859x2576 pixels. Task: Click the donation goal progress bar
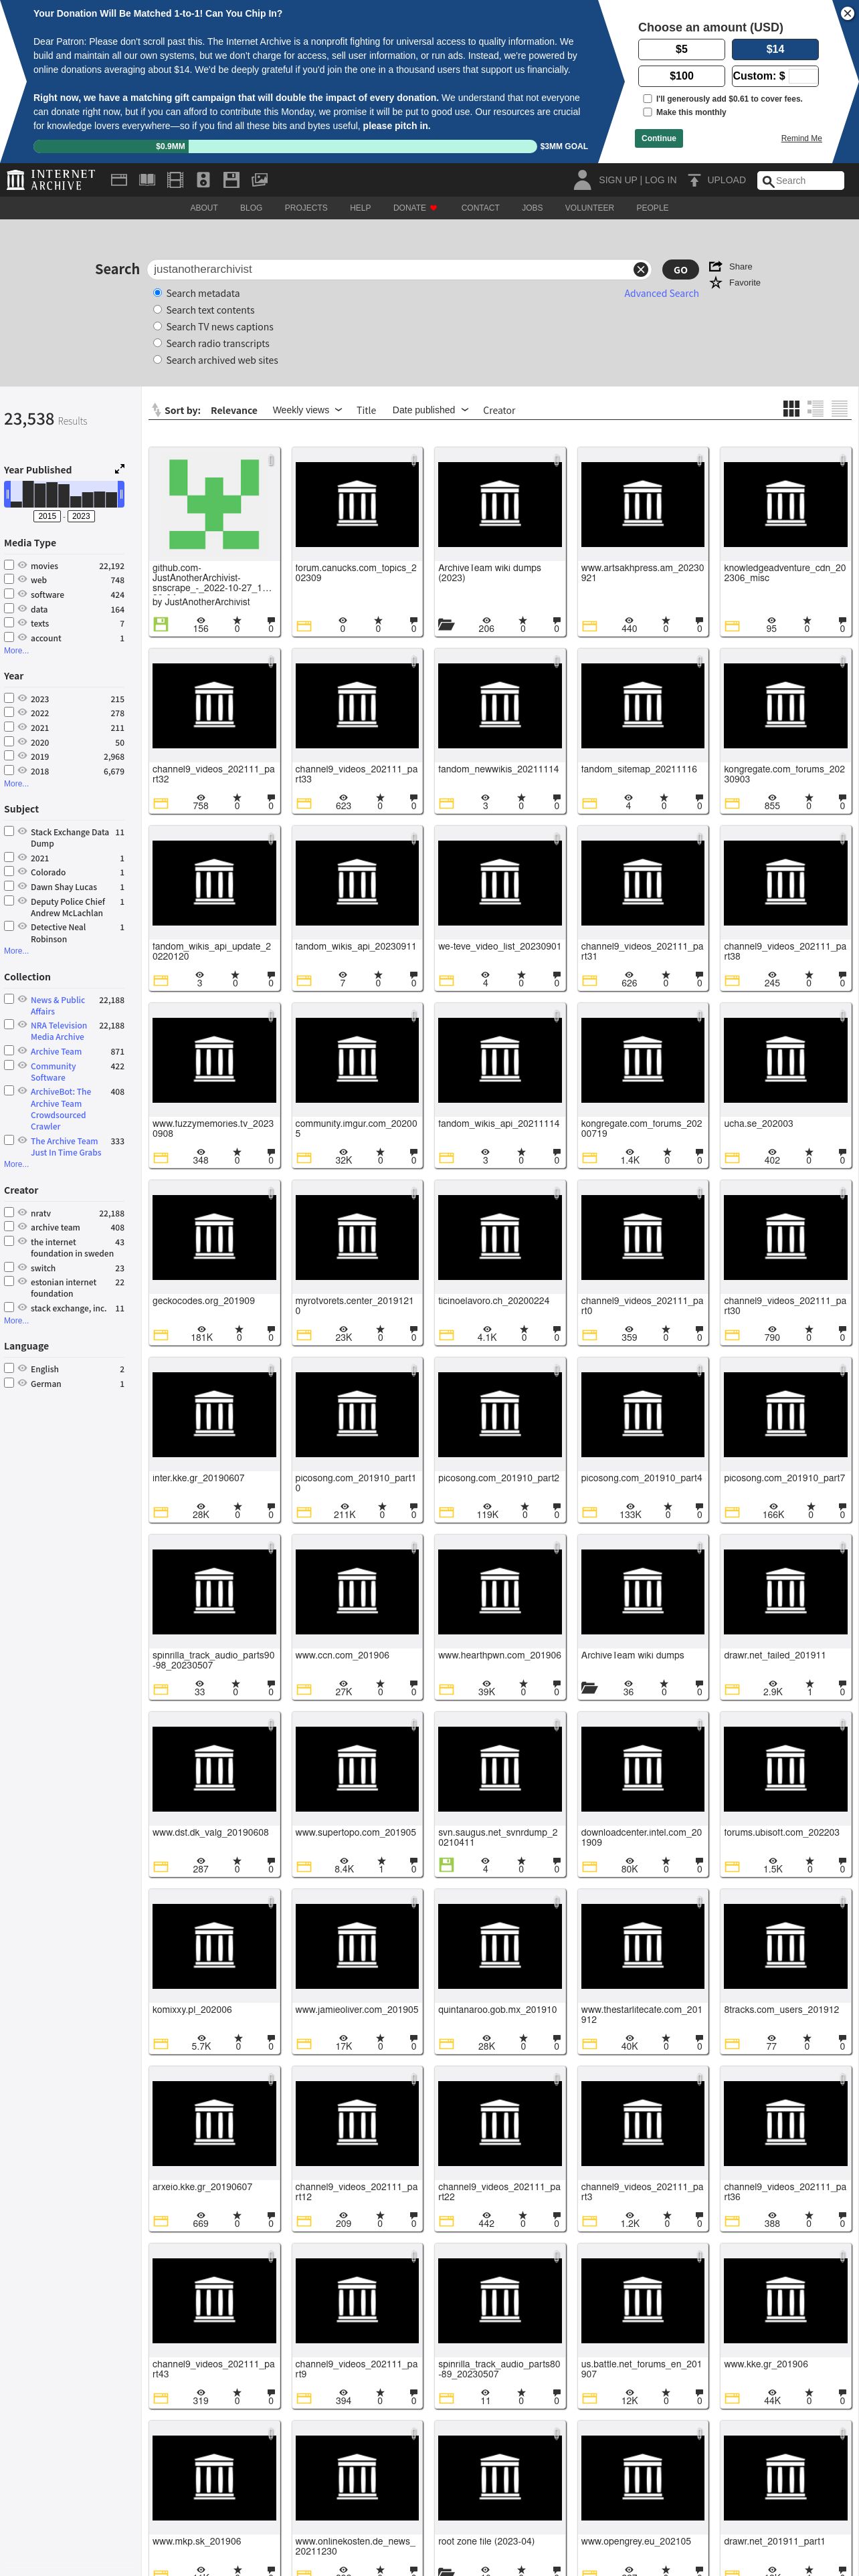pos(285,146)
